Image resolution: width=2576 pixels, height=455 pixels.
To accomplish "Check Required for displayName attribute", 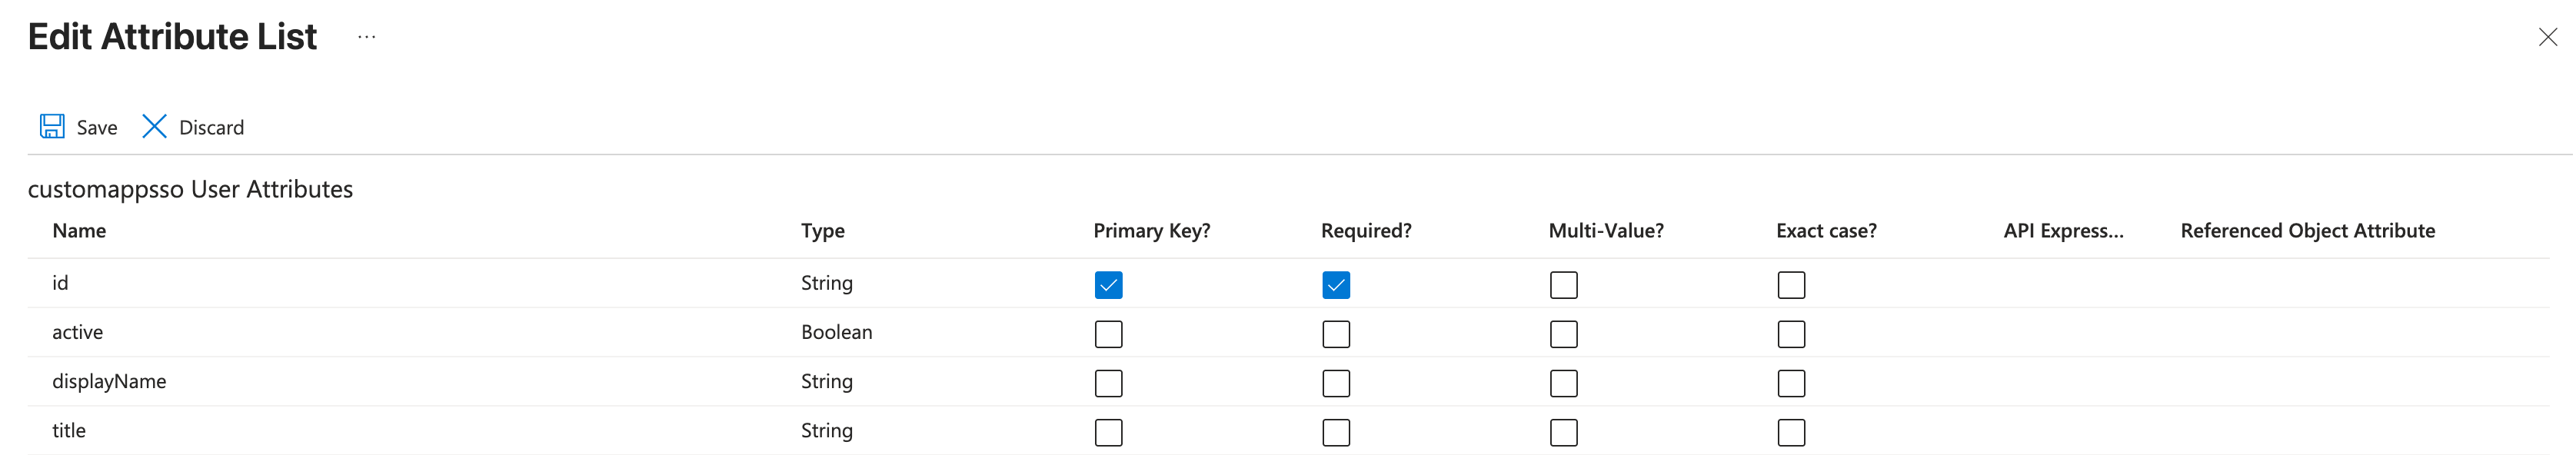I will click(x=1336, y=383).
